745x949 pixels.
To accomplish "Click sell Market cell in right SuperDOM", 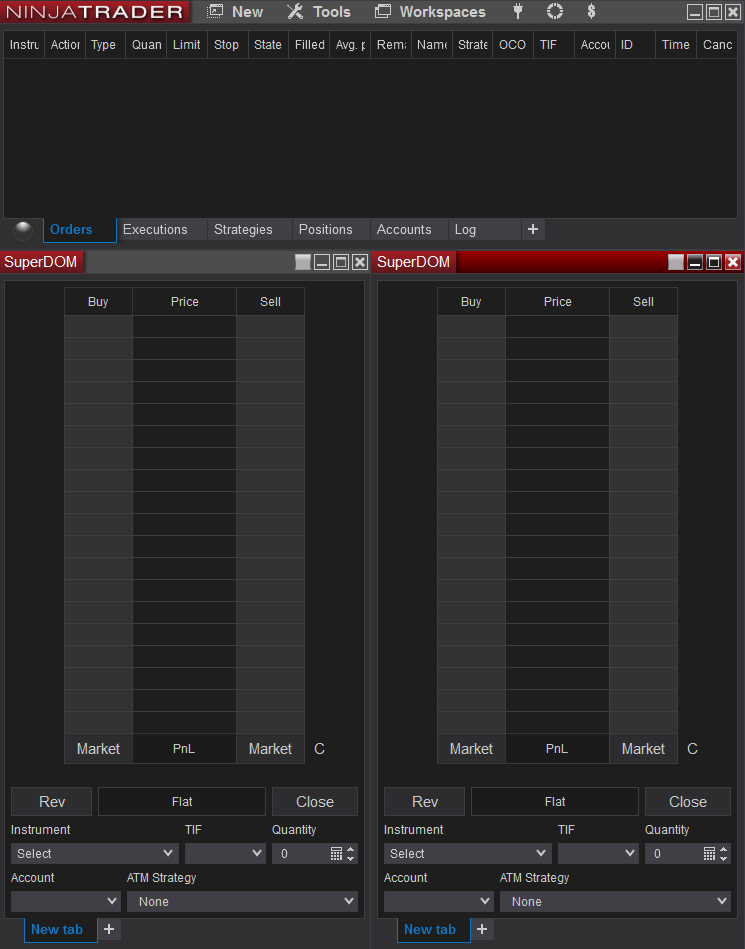I will tap(643, 749).
